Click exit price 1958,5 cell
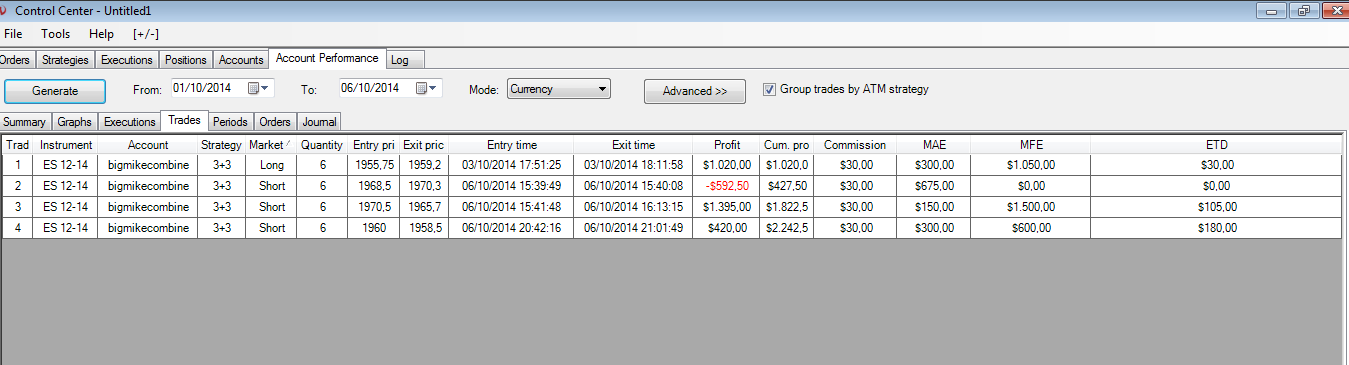This screenshot has height=365, width=1349. point(424,228)
